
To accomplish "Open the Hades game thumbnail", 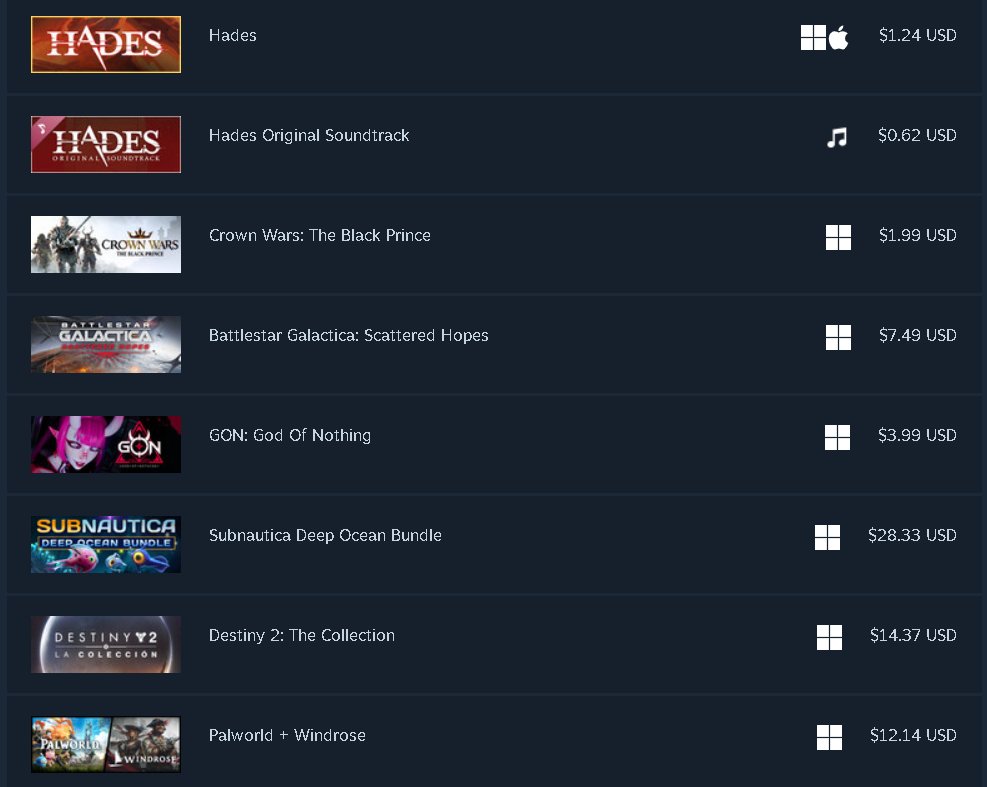I will (106, 45).
